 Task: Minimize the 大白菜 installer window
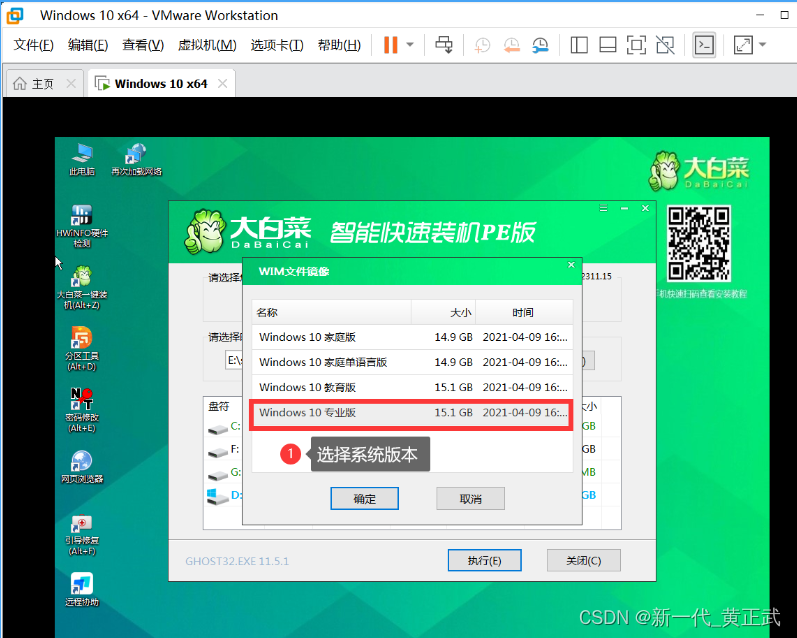click(x=624, y=208)
